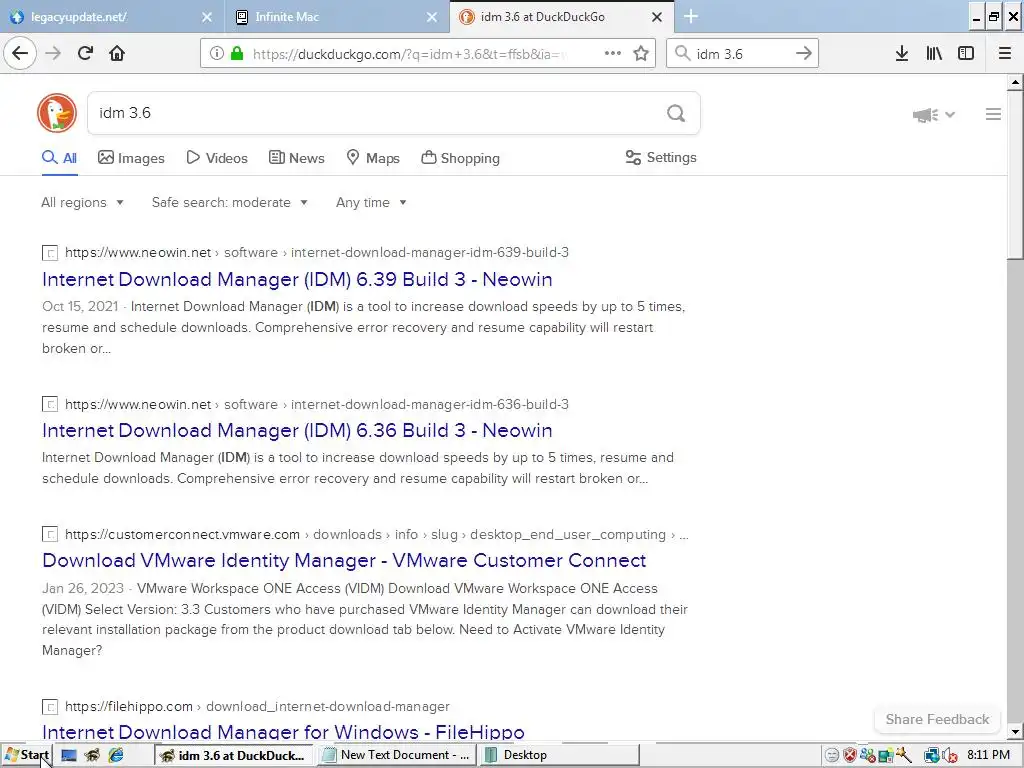Click the Share Feedback button
This screenshot has width=1024, height=768.
937,719
